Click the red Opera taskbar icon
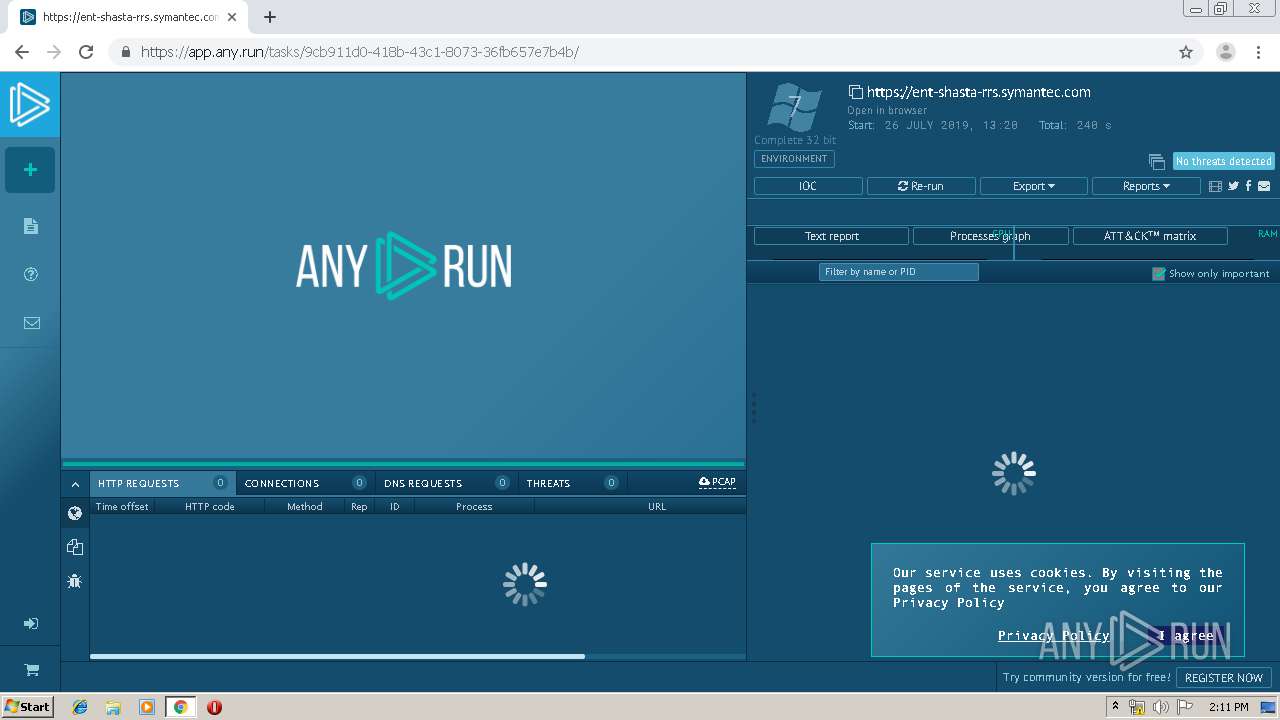This screenshot has width=1280, height=720. pyautogui.click(x=214, y=707)
